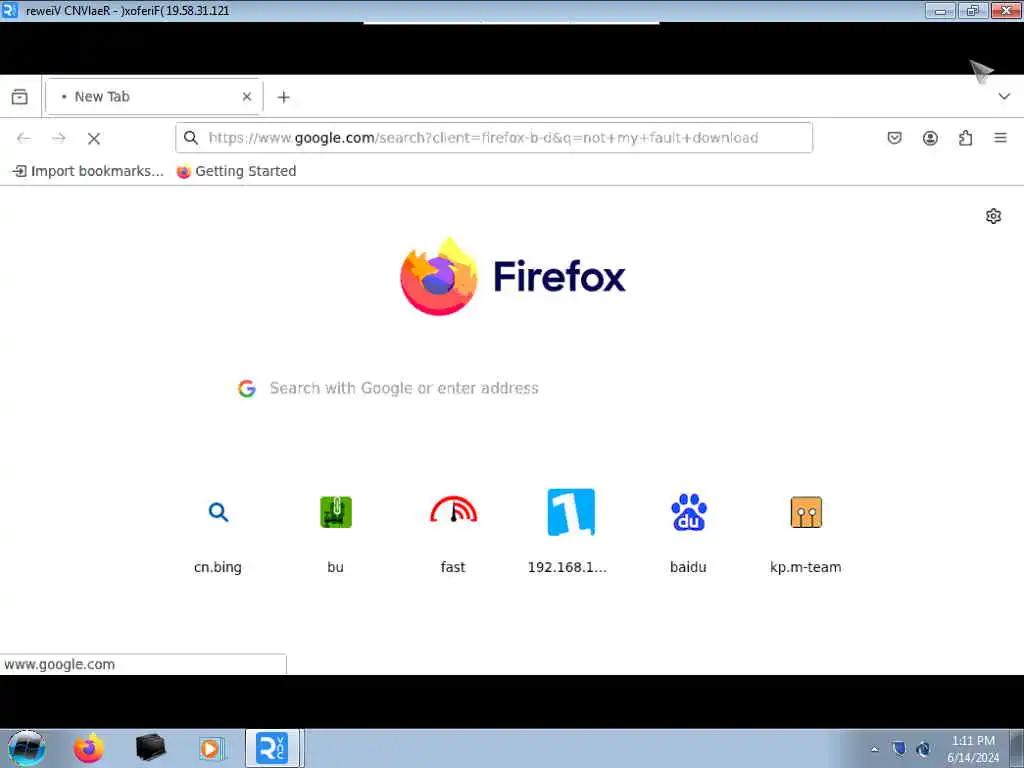The width and height of the screenshot is (1024, 768).
Task: Open the fast speed test shortcut
Action: tap(453, 530)
